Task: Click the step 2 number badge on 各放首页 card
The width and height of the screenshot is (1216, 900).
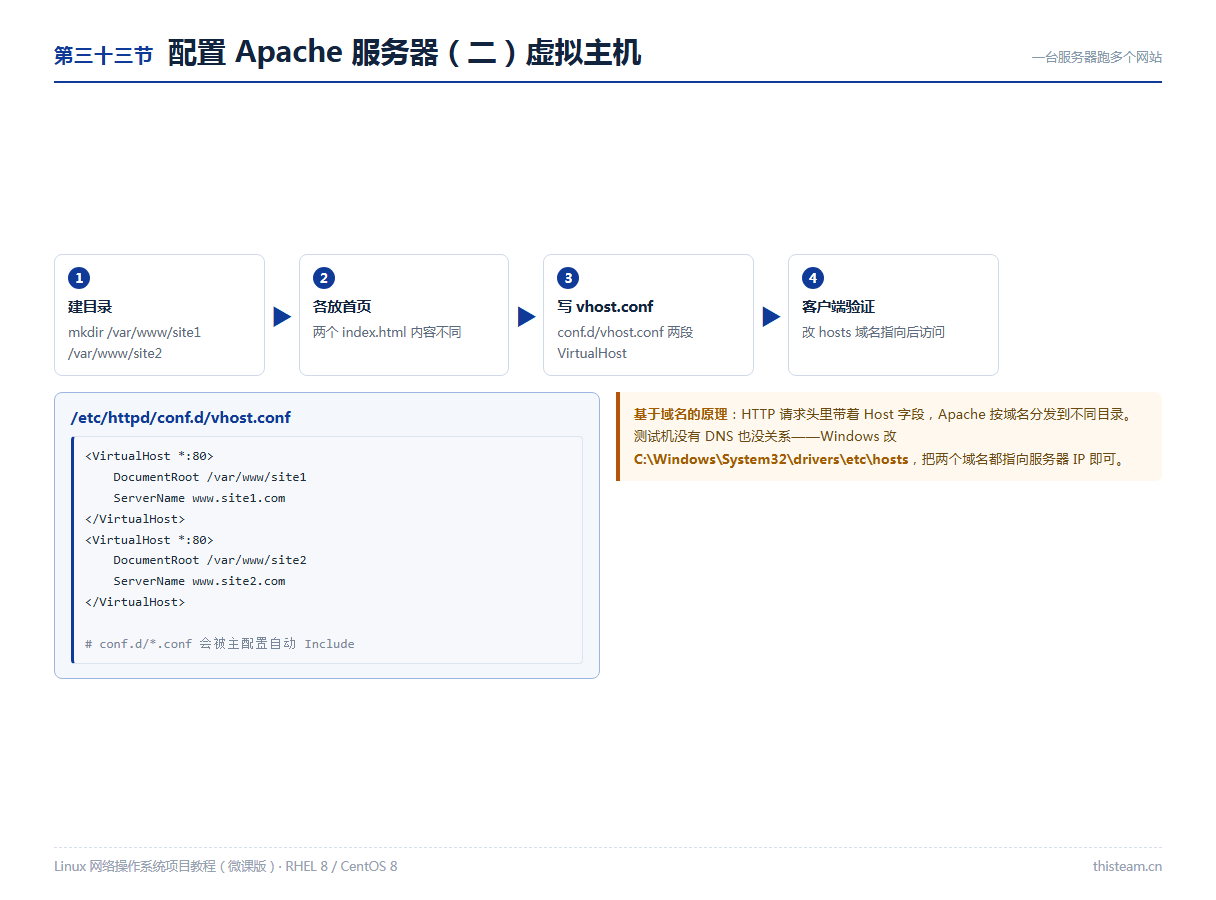Action: click(323, 278)
